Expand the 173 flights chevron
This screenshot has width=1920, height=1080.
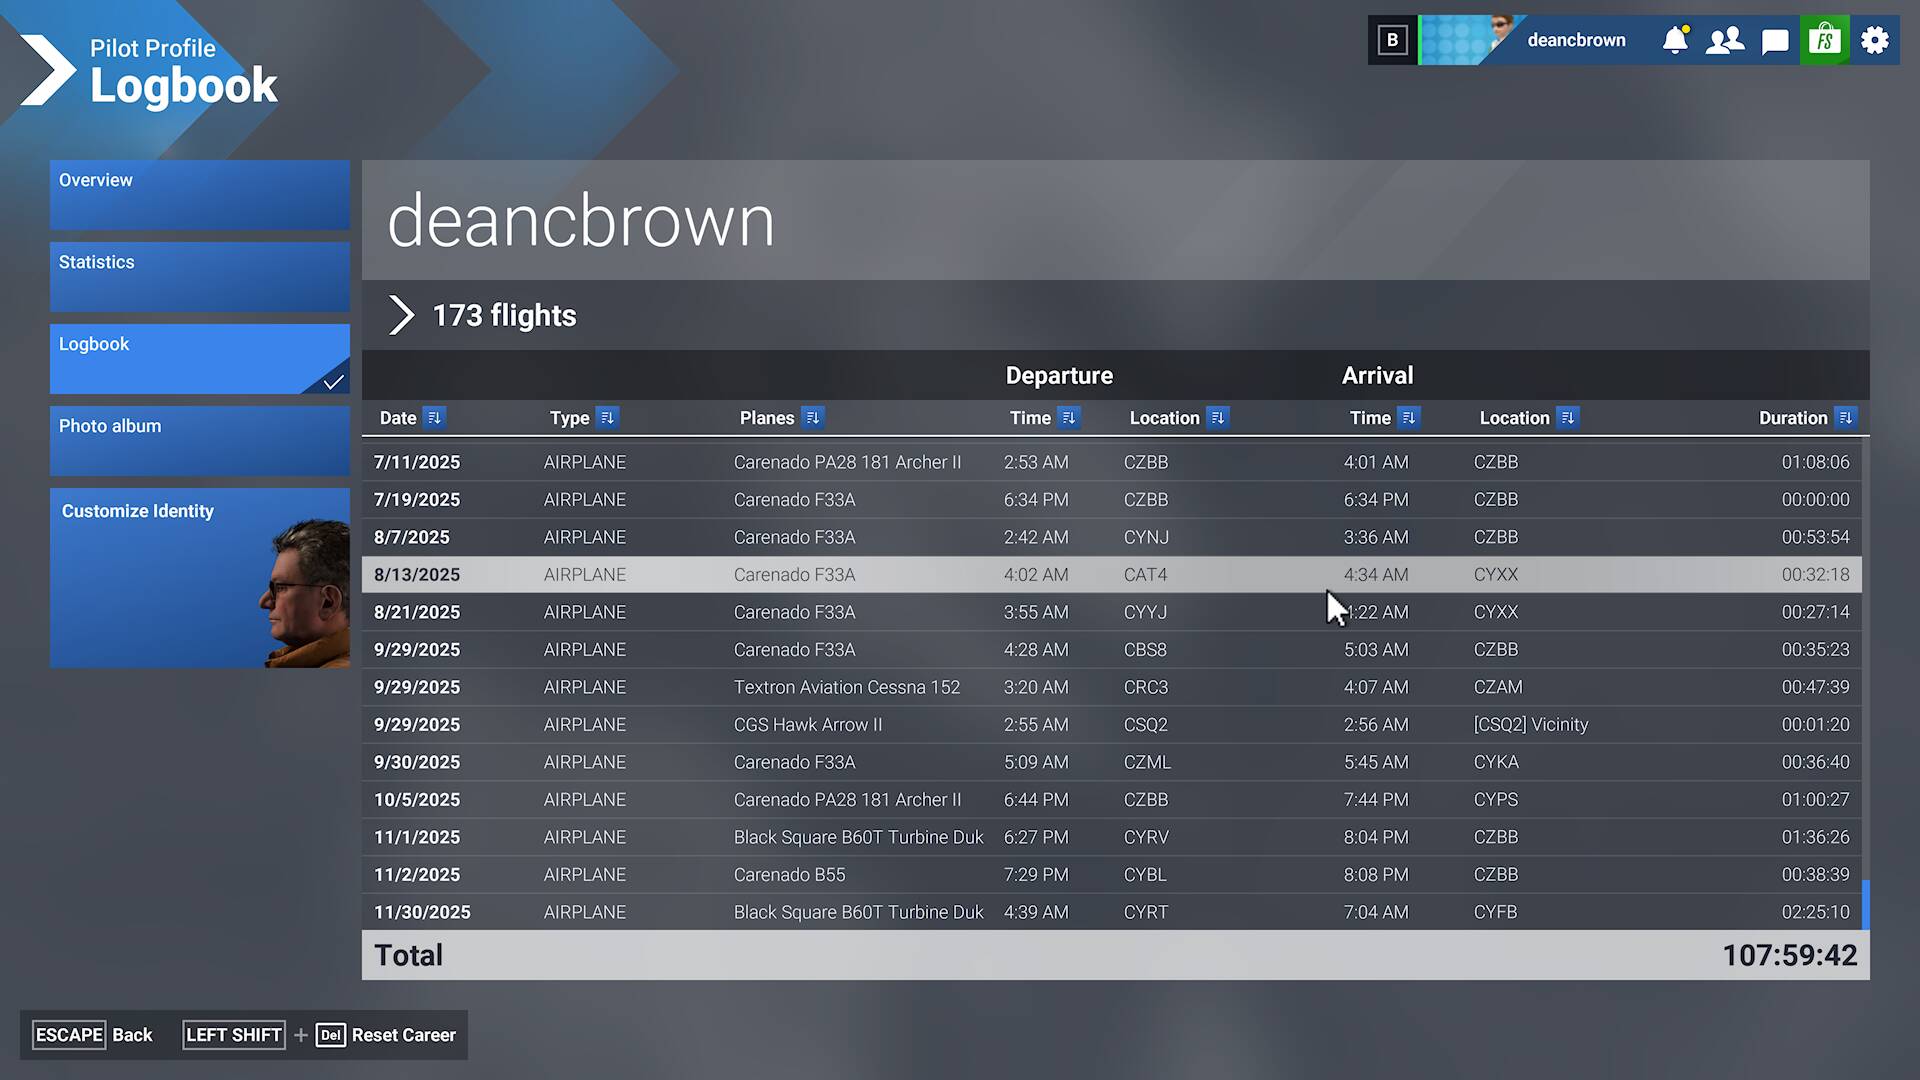coord(401,315)
